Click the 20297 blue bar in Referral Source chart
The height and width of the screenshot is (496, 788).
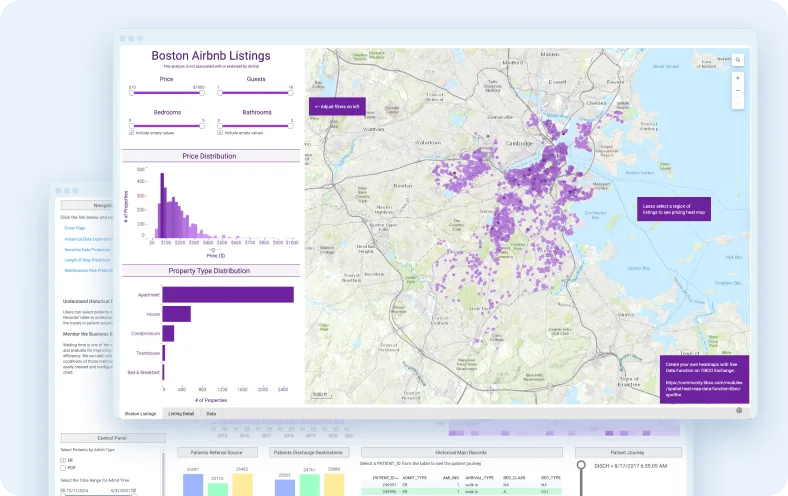pos(193,484)
